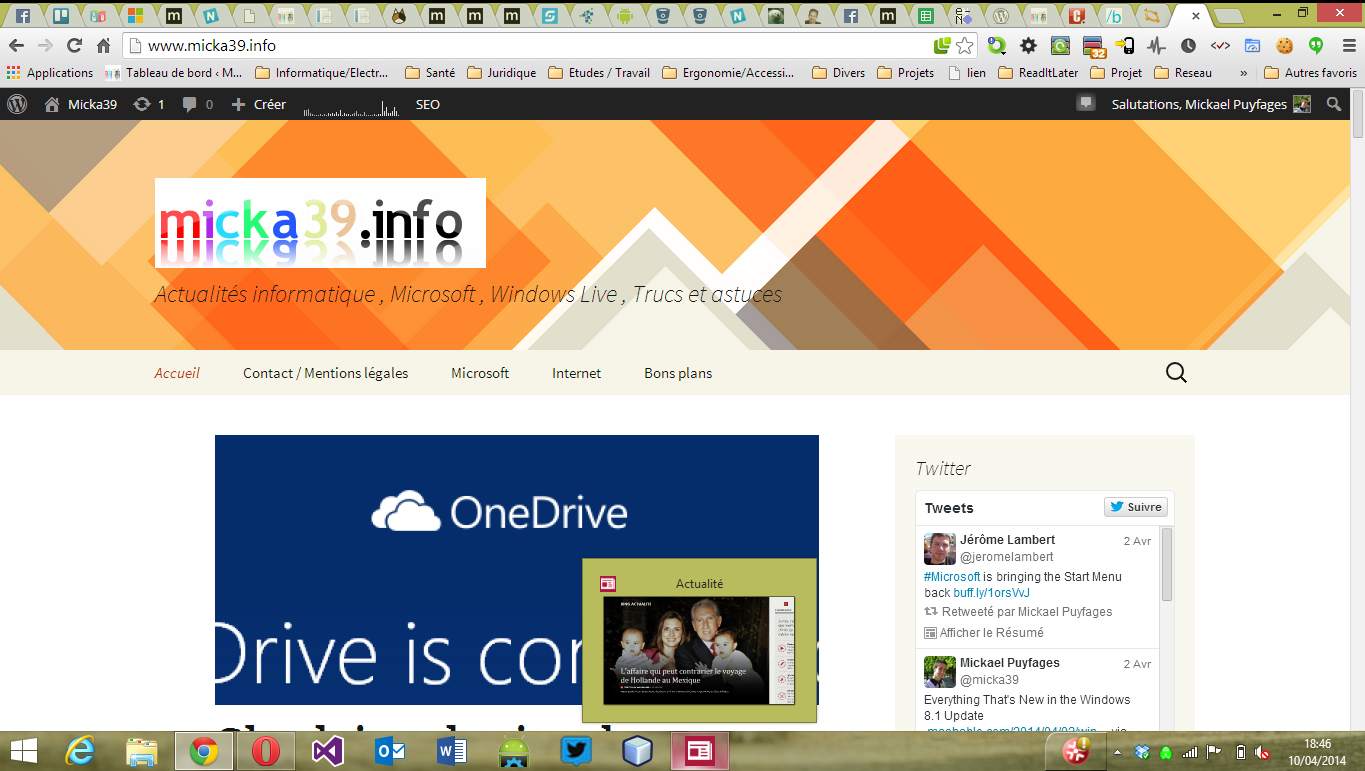Image resolution: width=1365 pixels, height=771 pixels.
Task: Click the WordPress logo in admin bar
Action: click(17, 104)
